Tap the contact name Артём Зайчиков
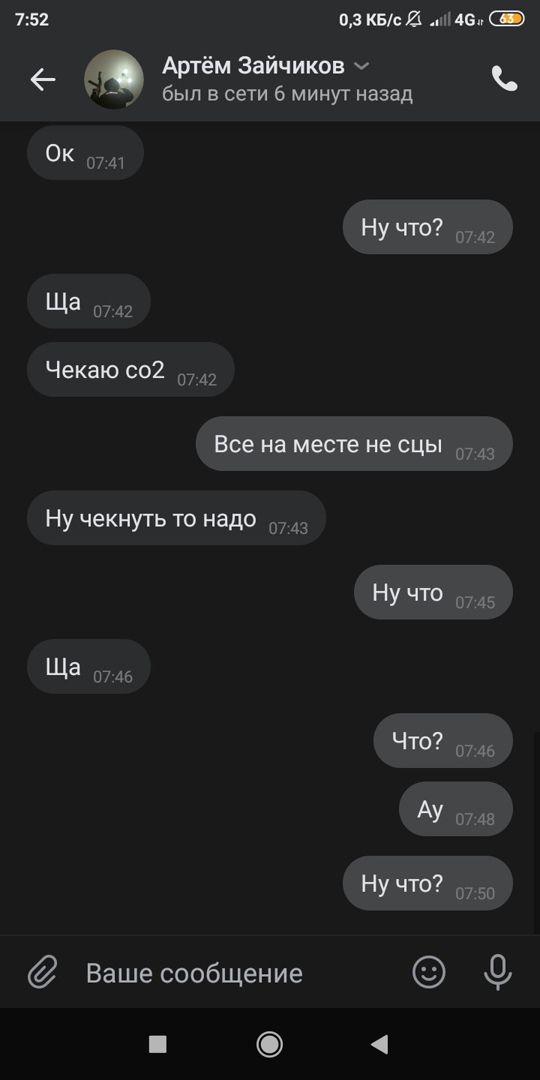The height and width of the screenshot is (1080, 540). click(253, 66)
